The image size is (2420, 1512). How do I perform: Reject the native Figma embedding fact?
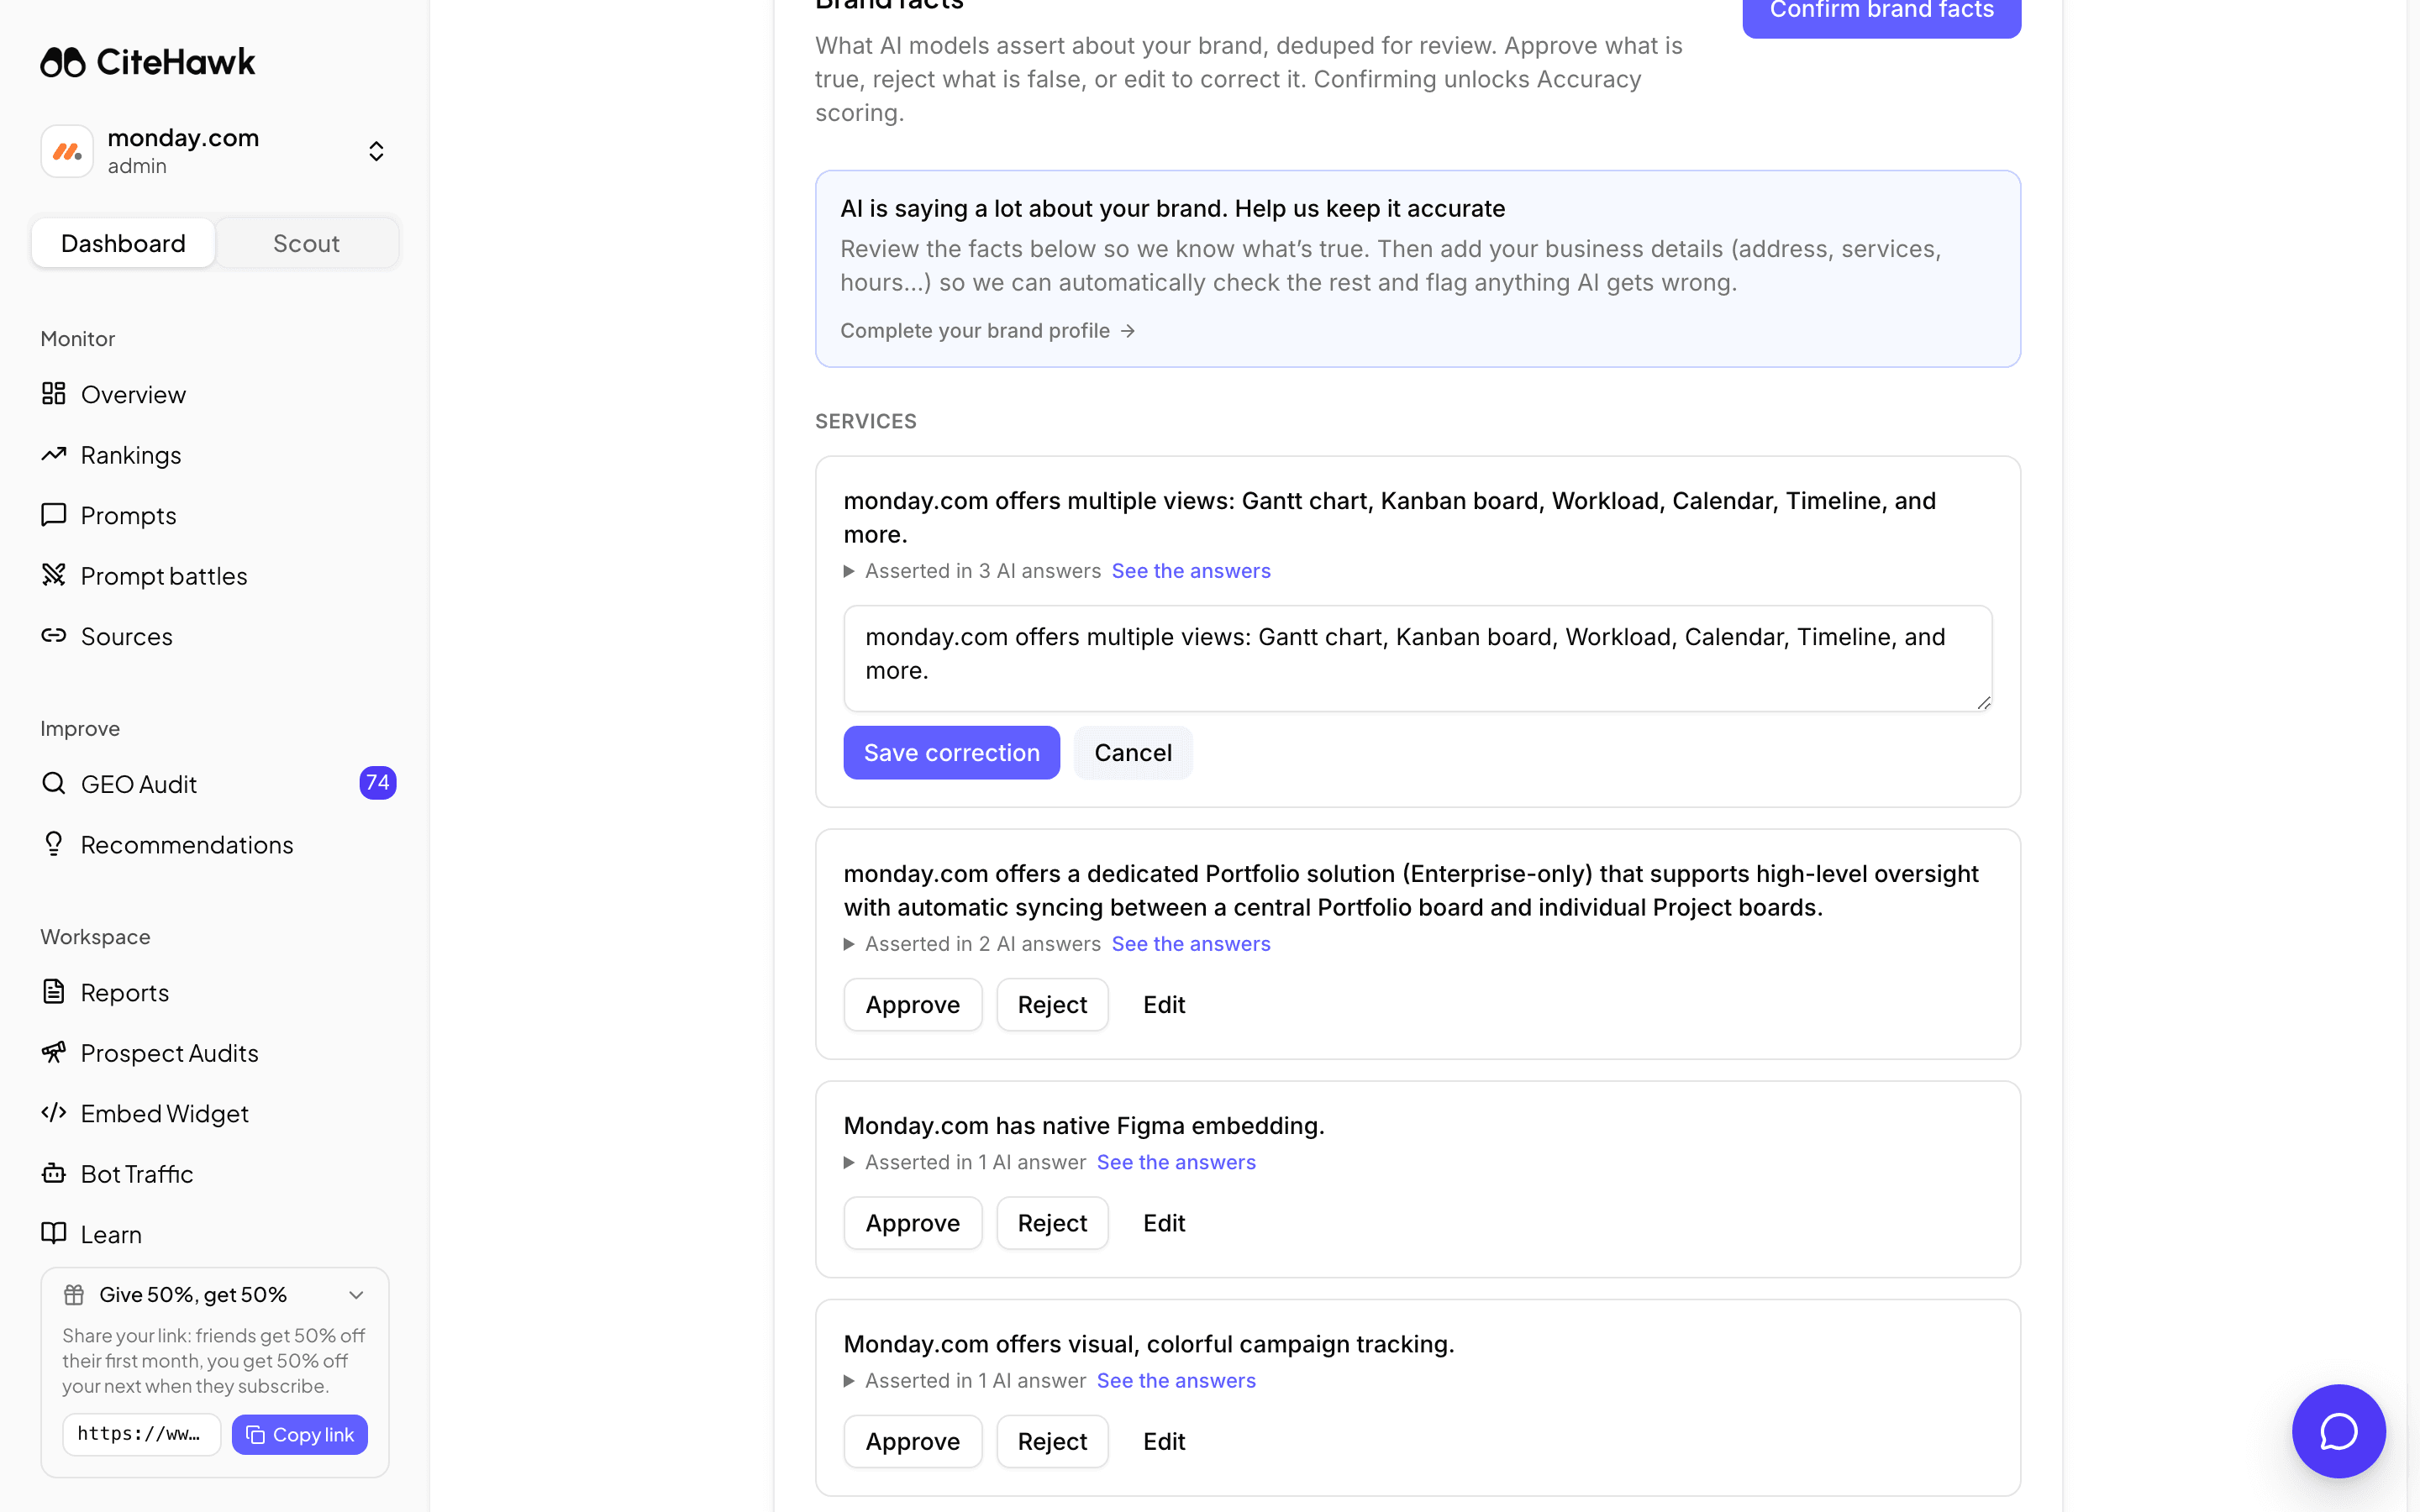point(1052,1223)
